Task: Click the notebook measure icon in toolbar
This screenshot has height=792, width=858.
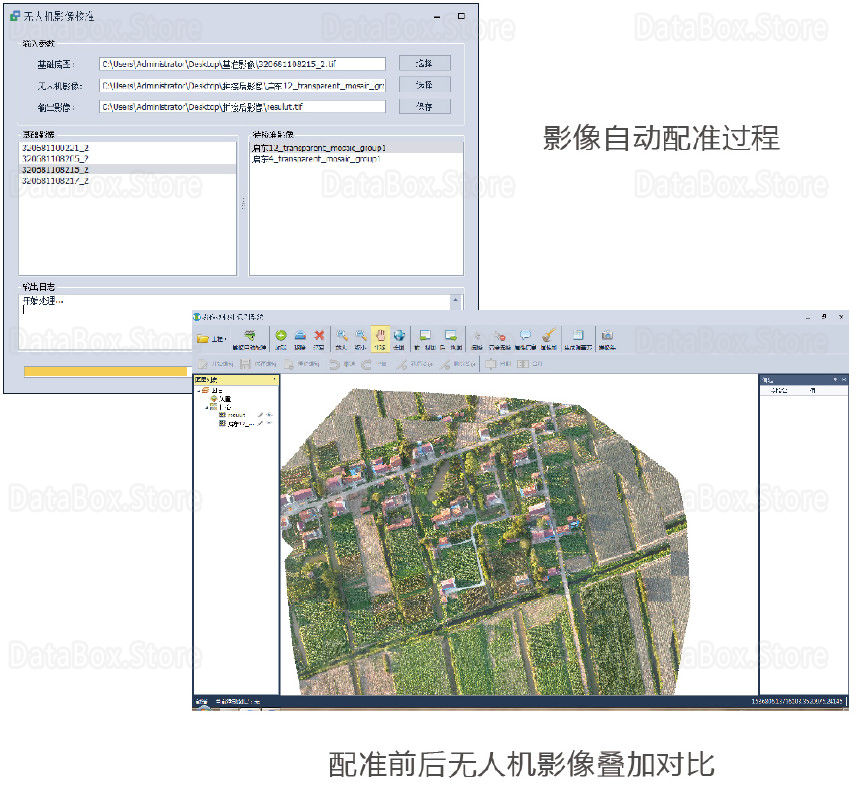Action: click(578, 336)
